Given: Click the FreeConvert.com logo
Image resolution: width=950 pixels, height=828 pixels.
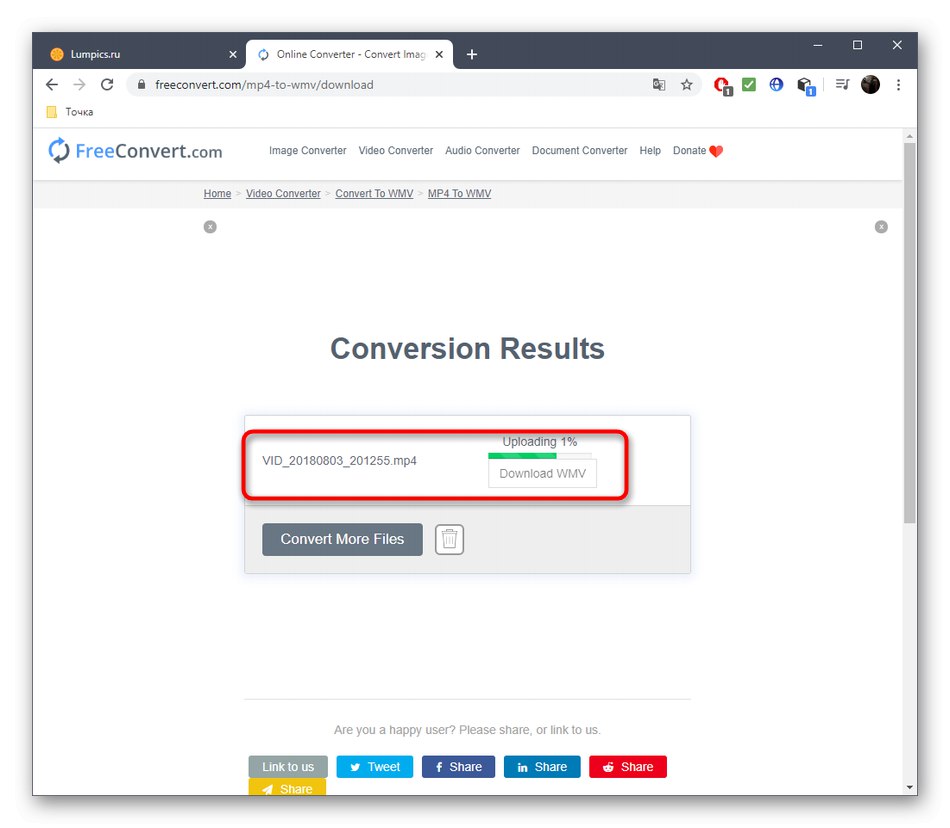Looking at the screenshot, I should click(135, 151).
